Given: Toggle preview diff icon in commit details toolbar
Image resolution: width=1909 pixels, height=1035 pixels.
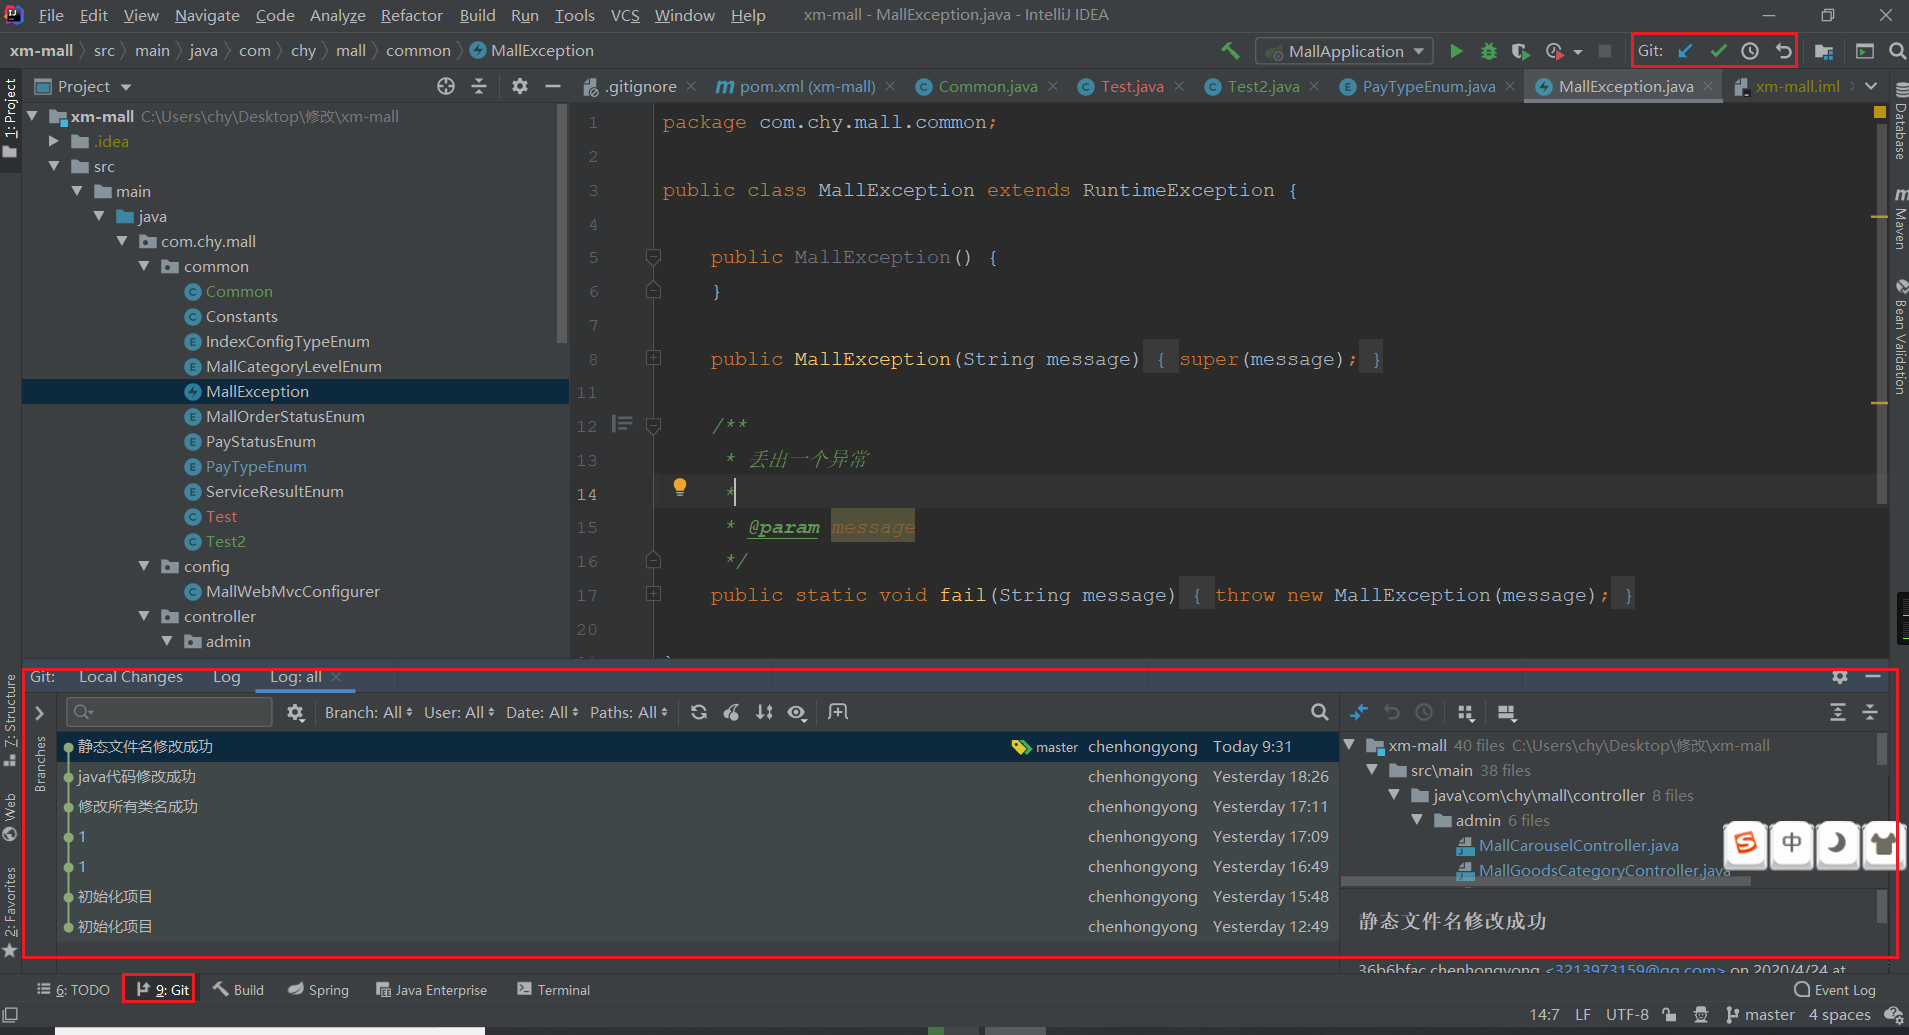Looking at the screenshot, I should (x=1507, y=713).
